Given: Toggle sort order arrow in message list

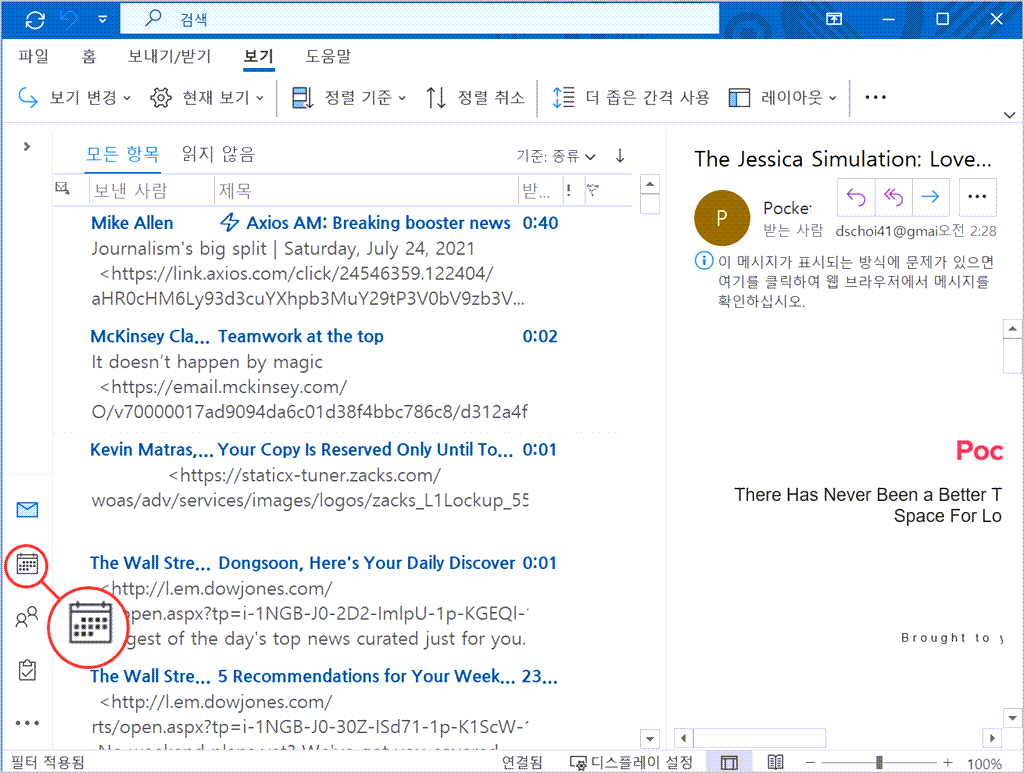Looking at the screenshot, I should coord(620,155).
